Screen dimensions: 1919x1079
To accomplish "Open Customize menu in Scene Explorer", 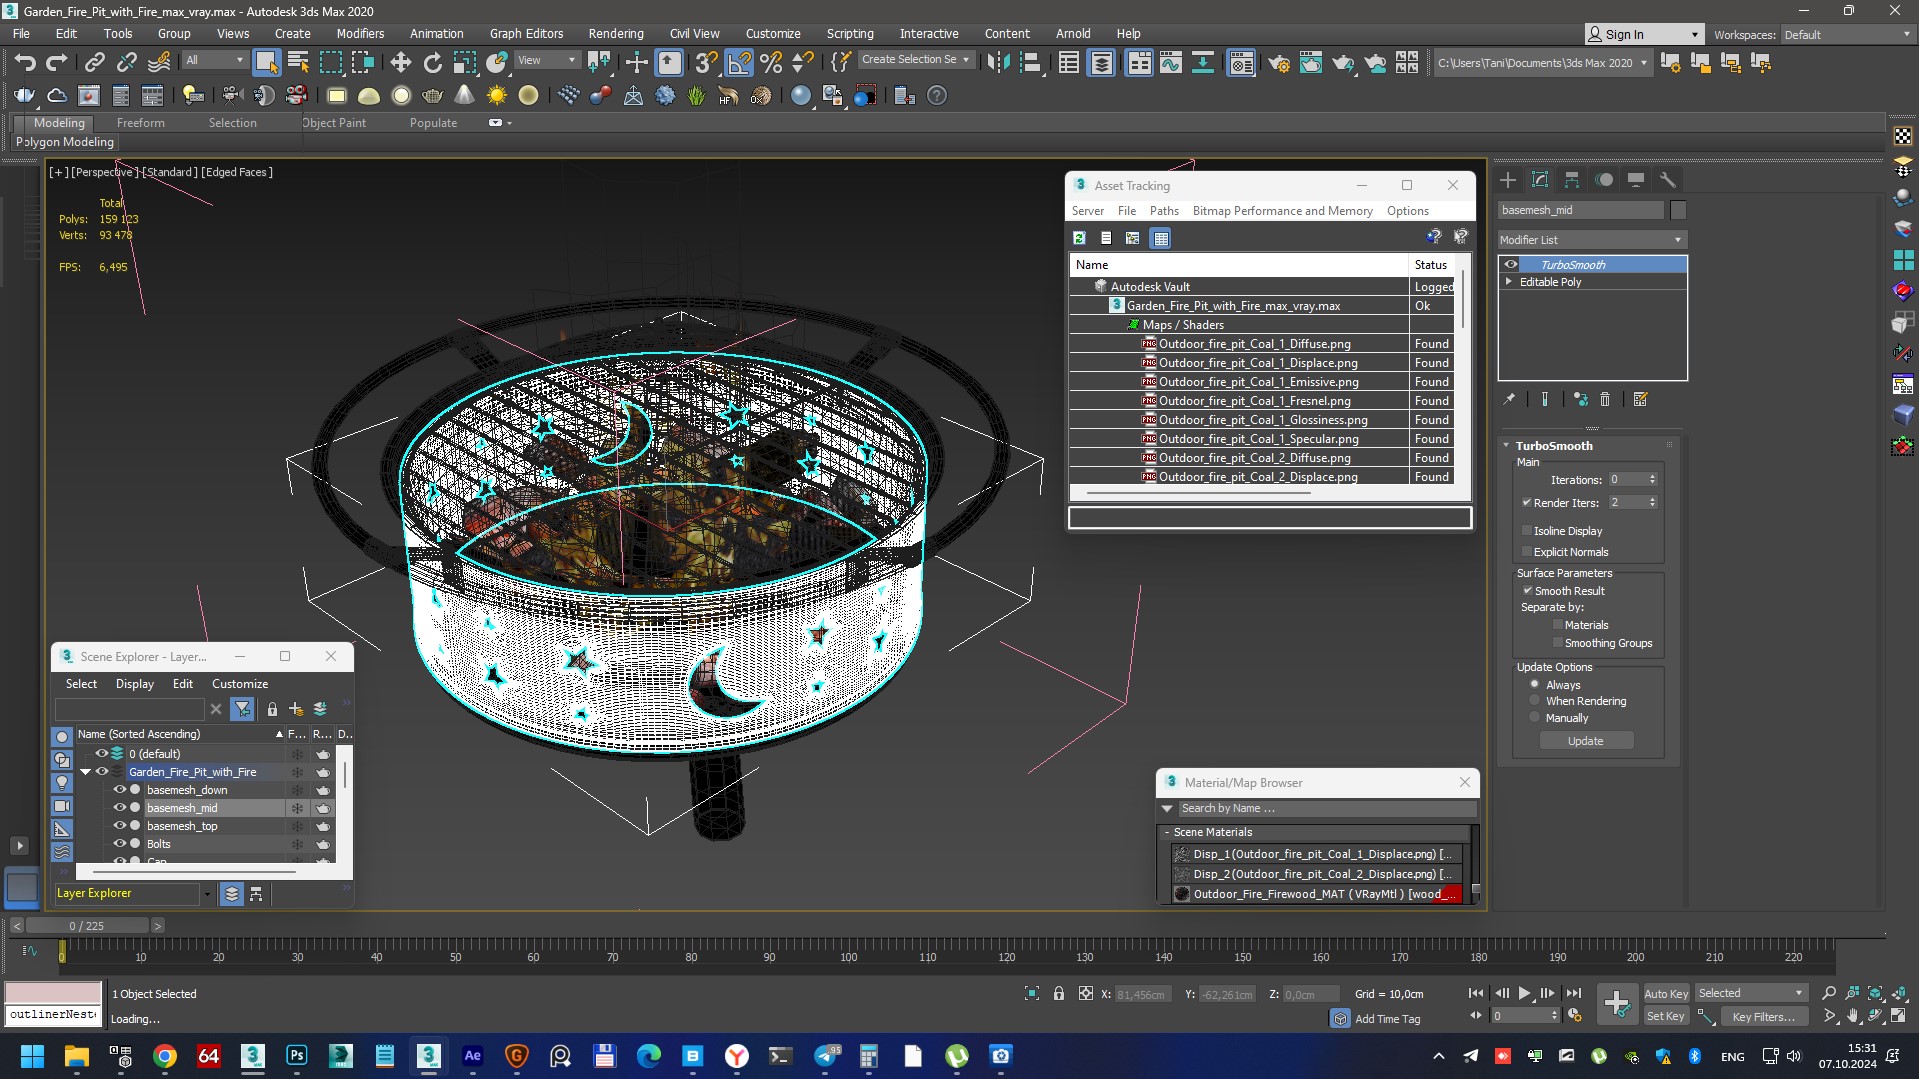I will tap(240, 684).
